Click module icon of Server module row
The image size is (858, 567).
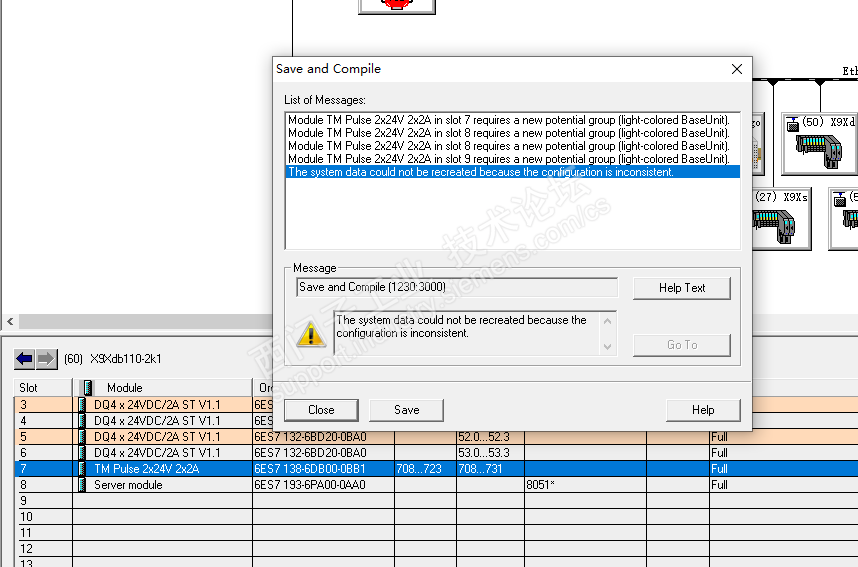(82, 484)
